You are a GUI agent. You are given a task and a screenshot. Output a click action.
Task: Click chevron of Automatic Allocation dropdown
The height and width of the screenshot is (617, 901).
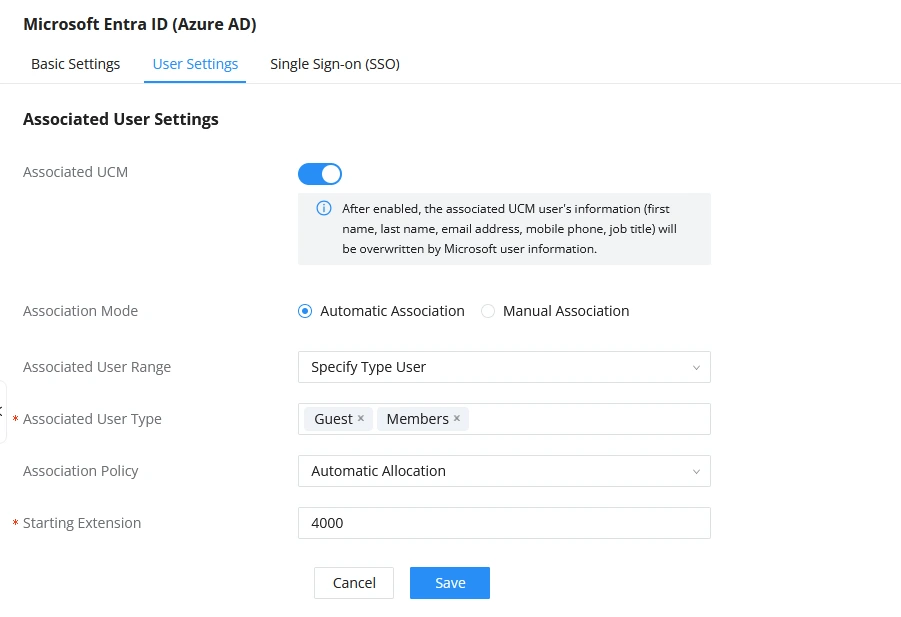click(696, 472)
